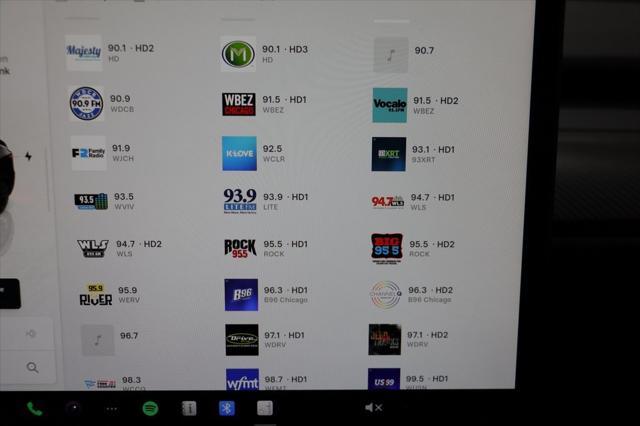Select "90.1 · HD2" label
This screenshot has height=426, width=640.
(x=131, y=48)
